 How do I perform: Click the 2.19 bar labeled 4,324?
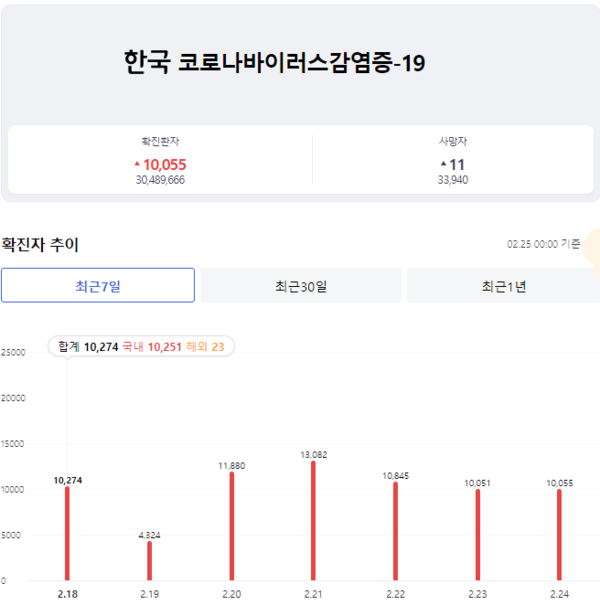pos(149,561)
